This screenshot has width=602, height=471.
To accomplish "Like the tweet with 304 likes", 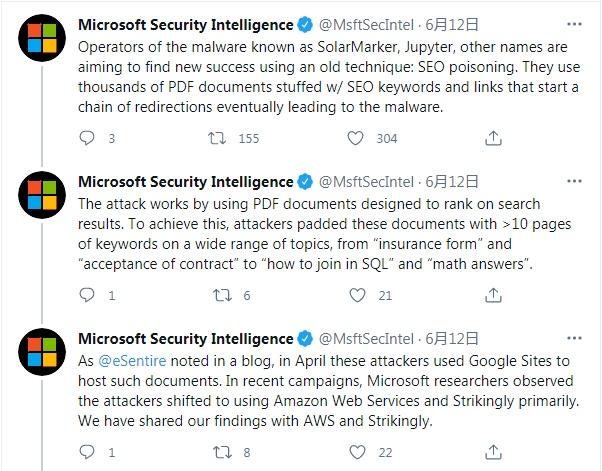I will 356,139.
